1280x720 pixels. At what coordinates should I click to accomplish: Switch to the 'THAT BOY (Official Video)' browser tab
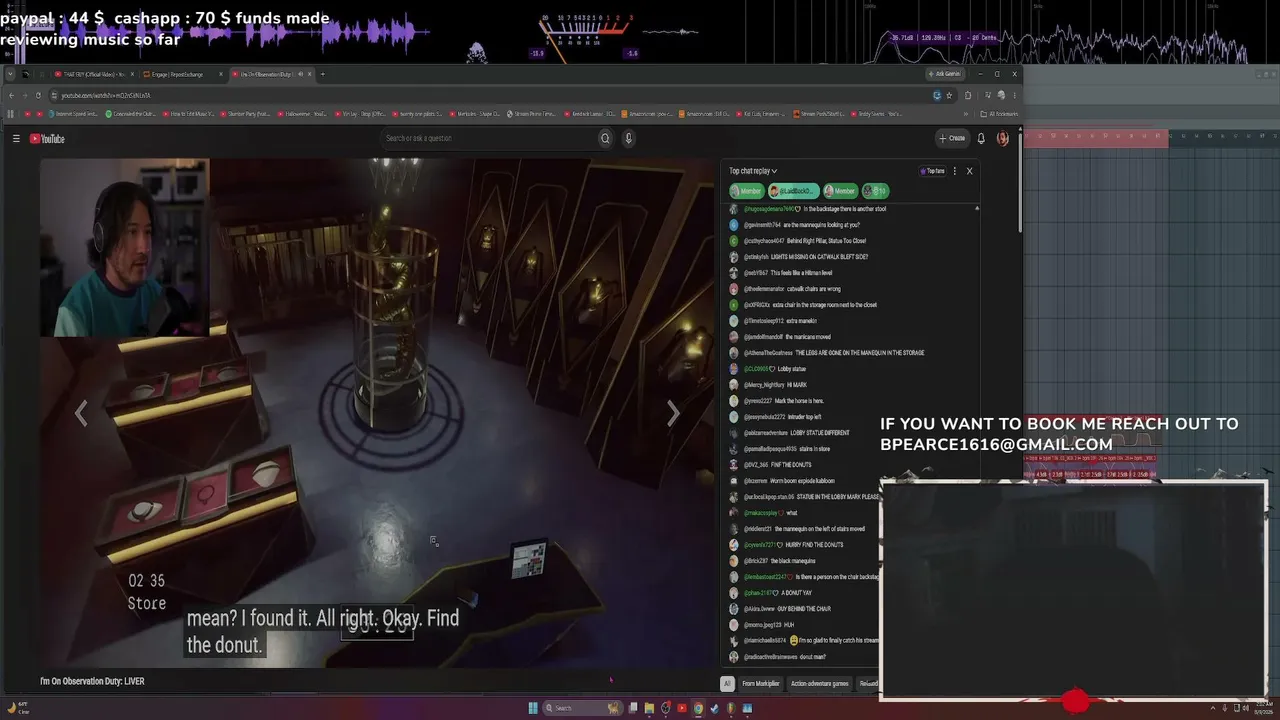[x=95, y=74]
